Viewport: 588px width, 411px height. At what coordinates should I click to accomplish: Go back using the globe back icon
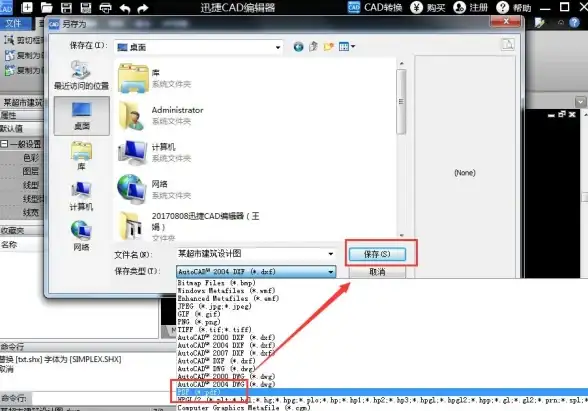pyautogui.click(x=298, y=47)
